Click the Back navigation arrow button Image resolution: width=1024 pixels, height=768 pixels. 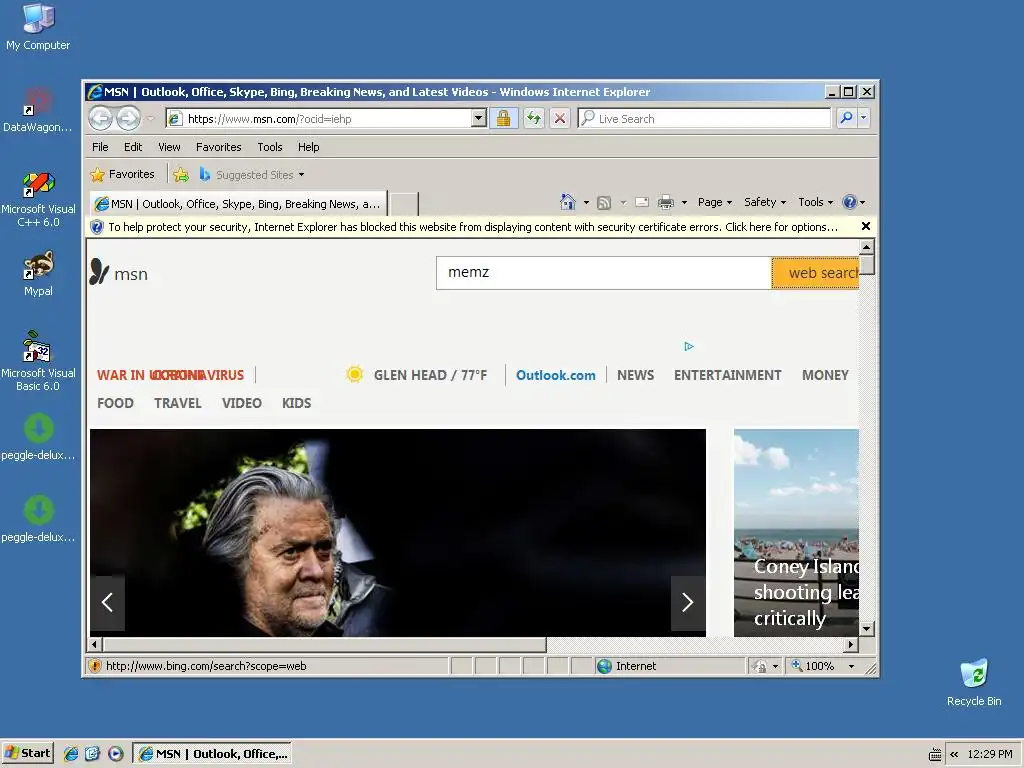click(x=101, y=118)
